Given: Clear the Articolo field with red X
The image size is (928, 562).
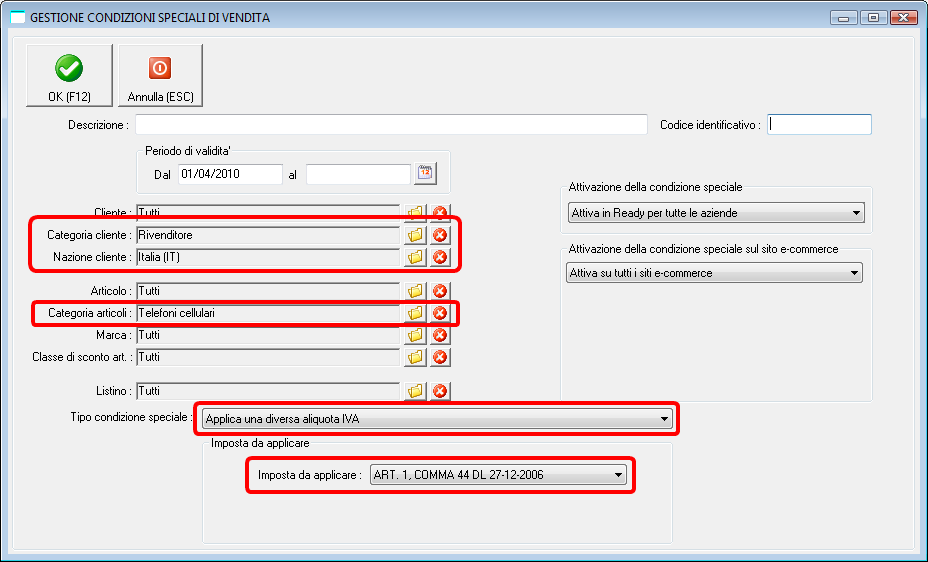Looking at the screenshot, I should coord(440,290).
